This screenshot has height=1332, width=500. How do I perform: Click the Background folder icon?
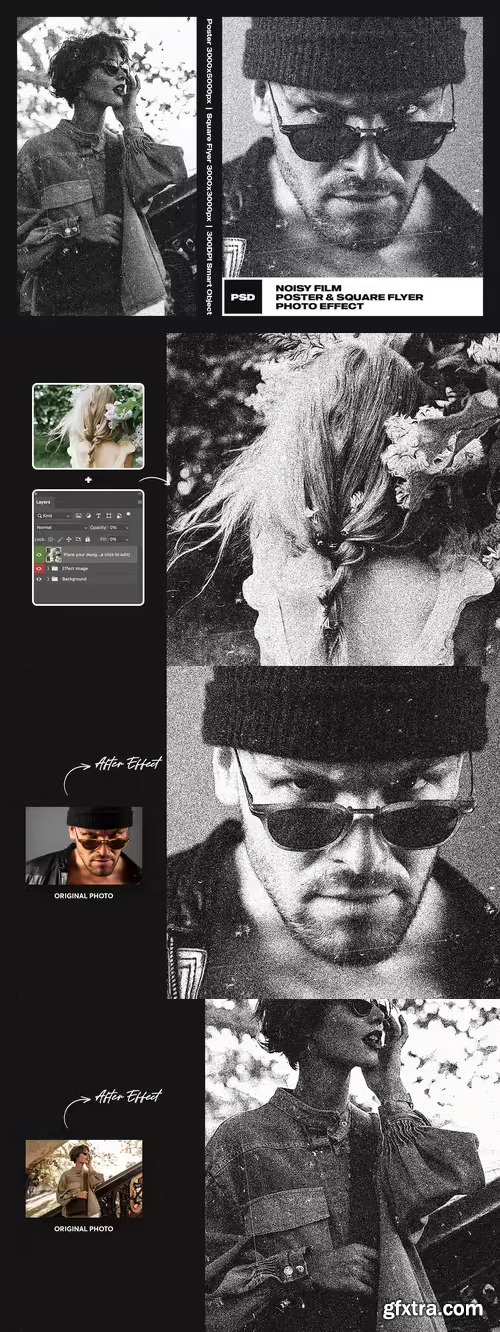[55, 579]
